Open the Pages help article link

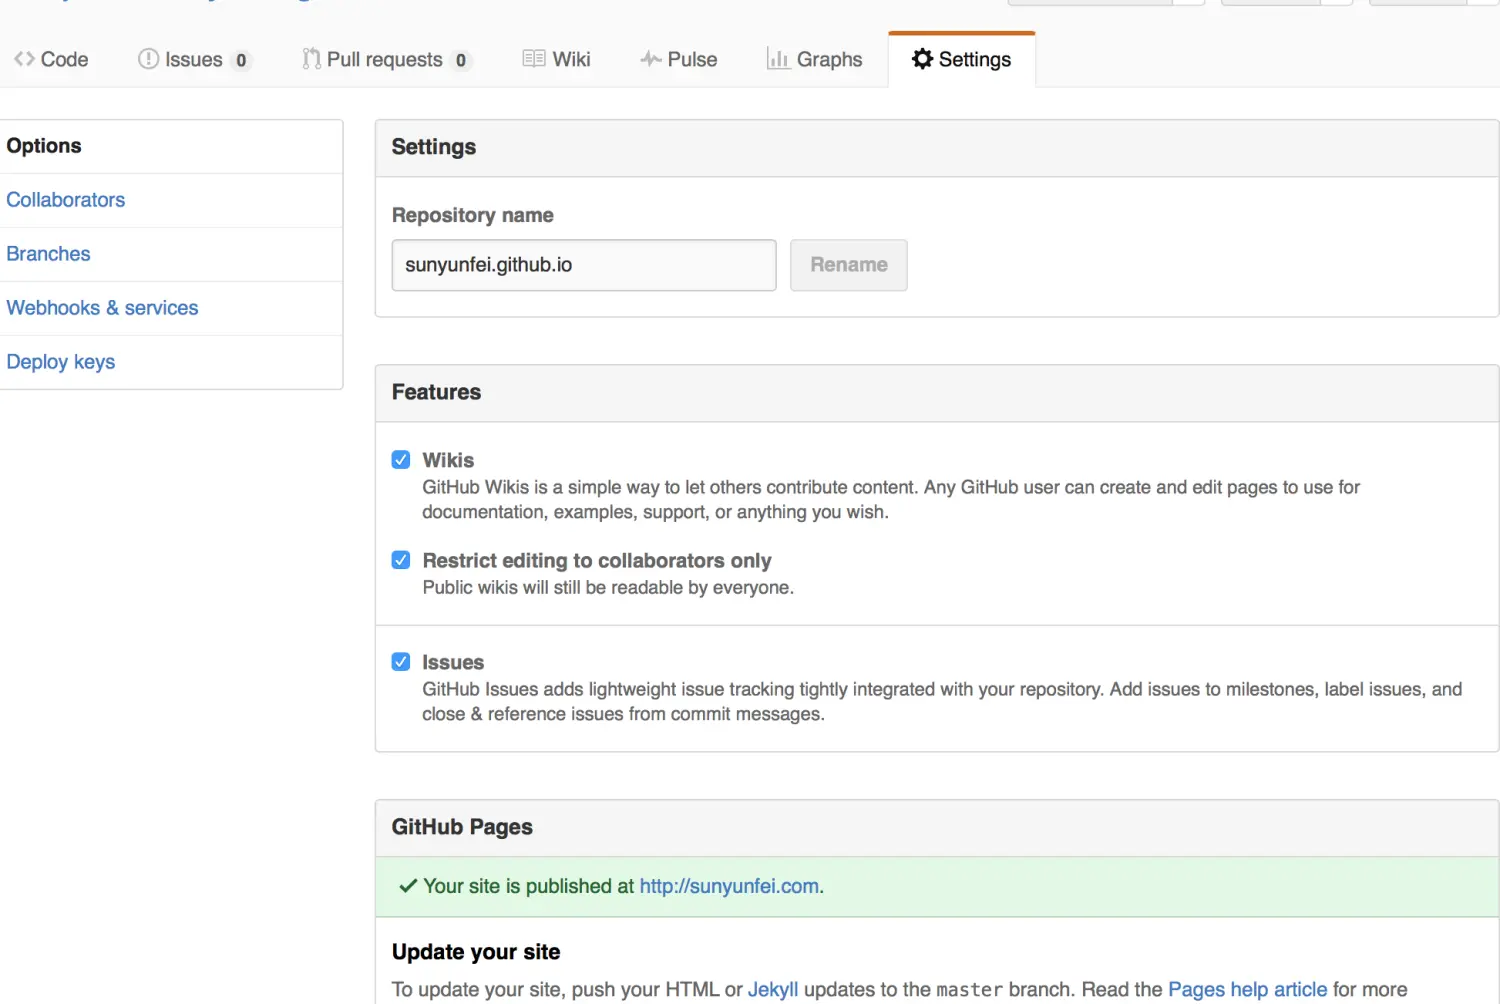click(x=1248, y=989)
